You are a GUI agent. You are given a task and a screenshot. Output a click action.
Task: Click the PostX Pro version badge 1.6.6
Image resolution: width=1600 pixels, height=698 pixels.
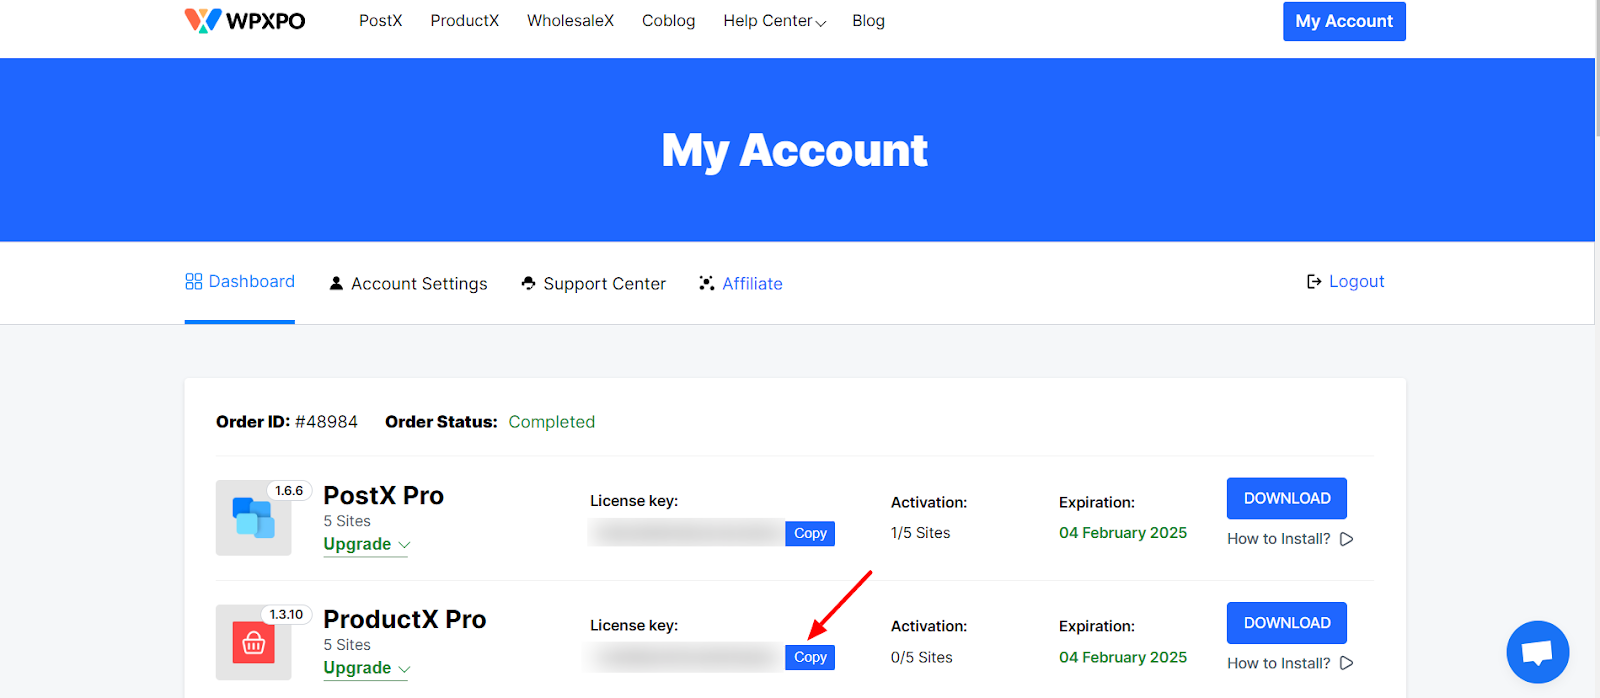point(289,491)
